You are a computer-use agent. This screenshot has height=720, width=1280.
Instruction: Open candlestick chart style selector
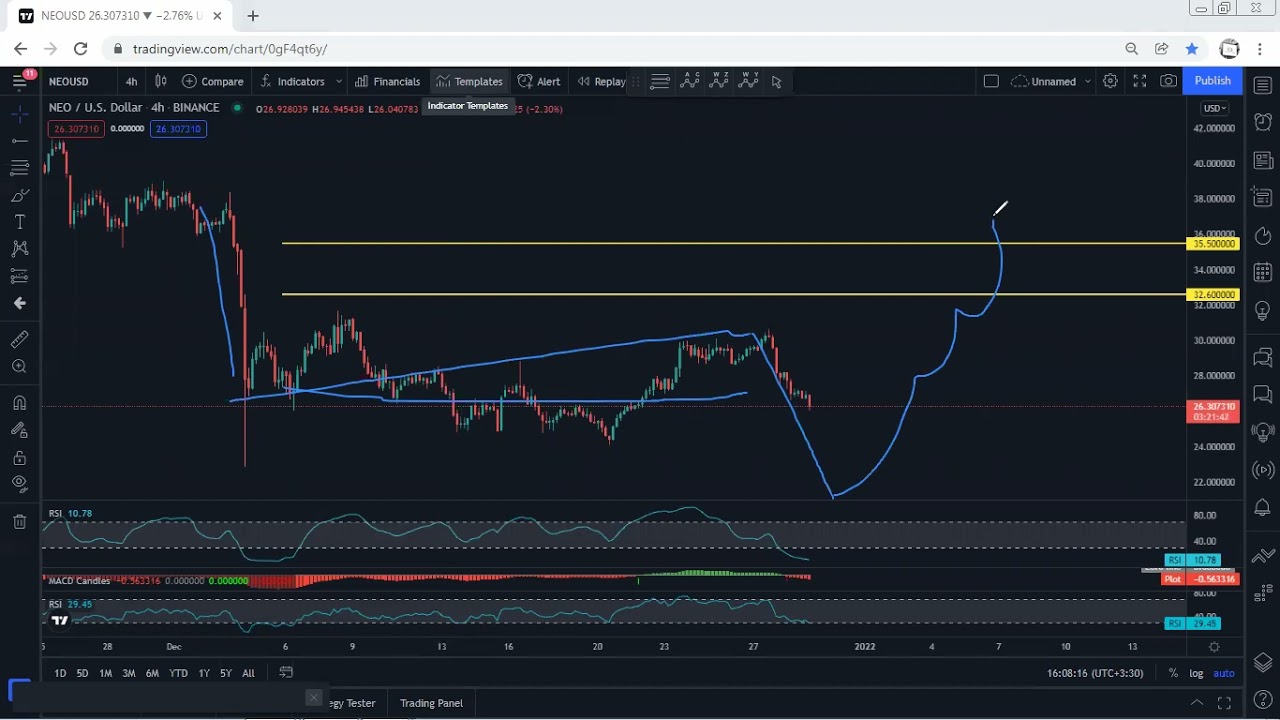(x=160, y=81)
